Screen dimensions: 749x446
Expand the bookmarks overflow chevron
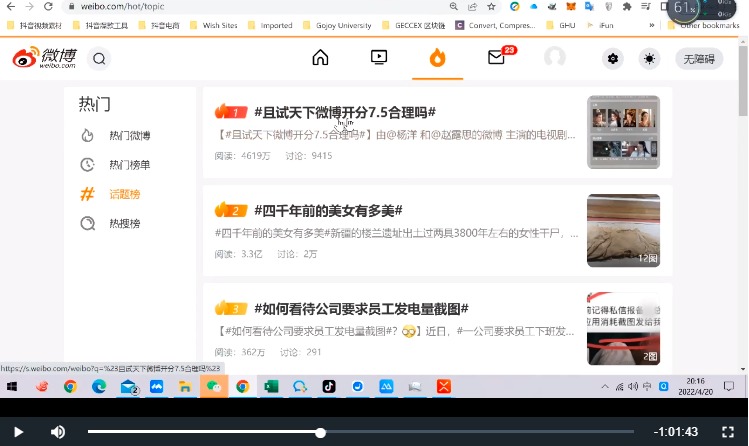pyautogui.click(x=652, y=25)
